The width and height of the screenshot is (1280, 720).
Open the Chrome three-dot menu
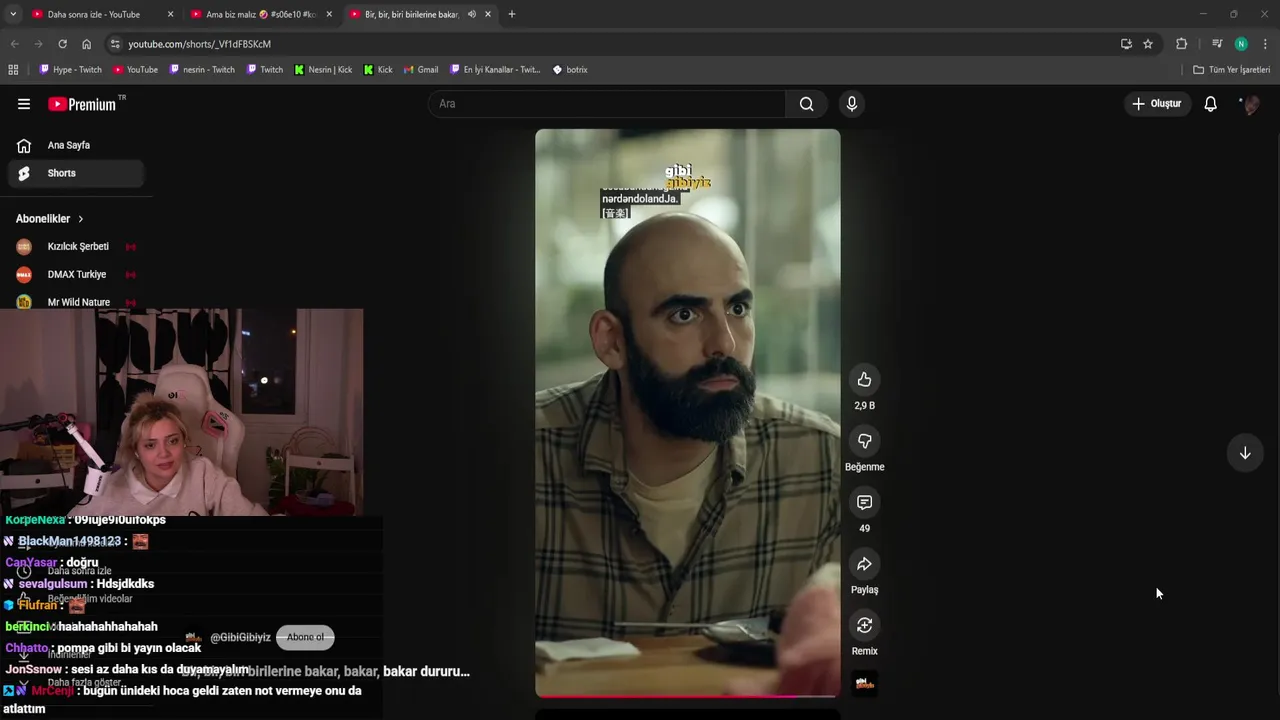click(1265, 44)
